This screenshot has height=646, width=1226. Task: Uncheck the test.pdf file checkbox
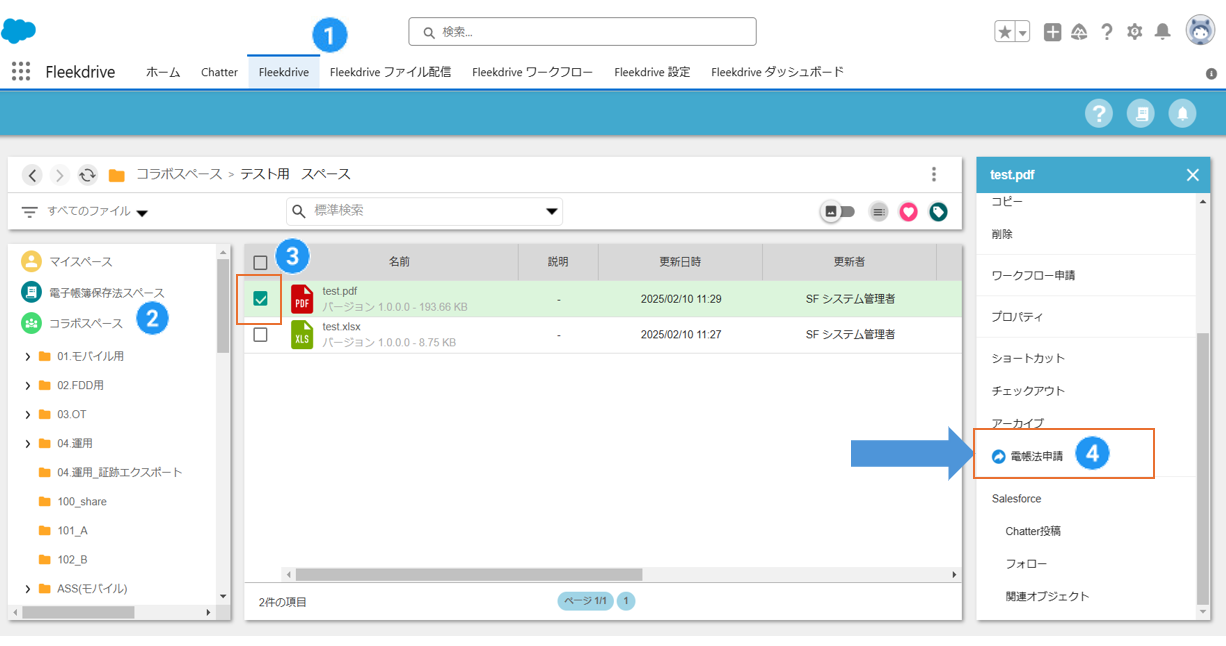(260, 299)
